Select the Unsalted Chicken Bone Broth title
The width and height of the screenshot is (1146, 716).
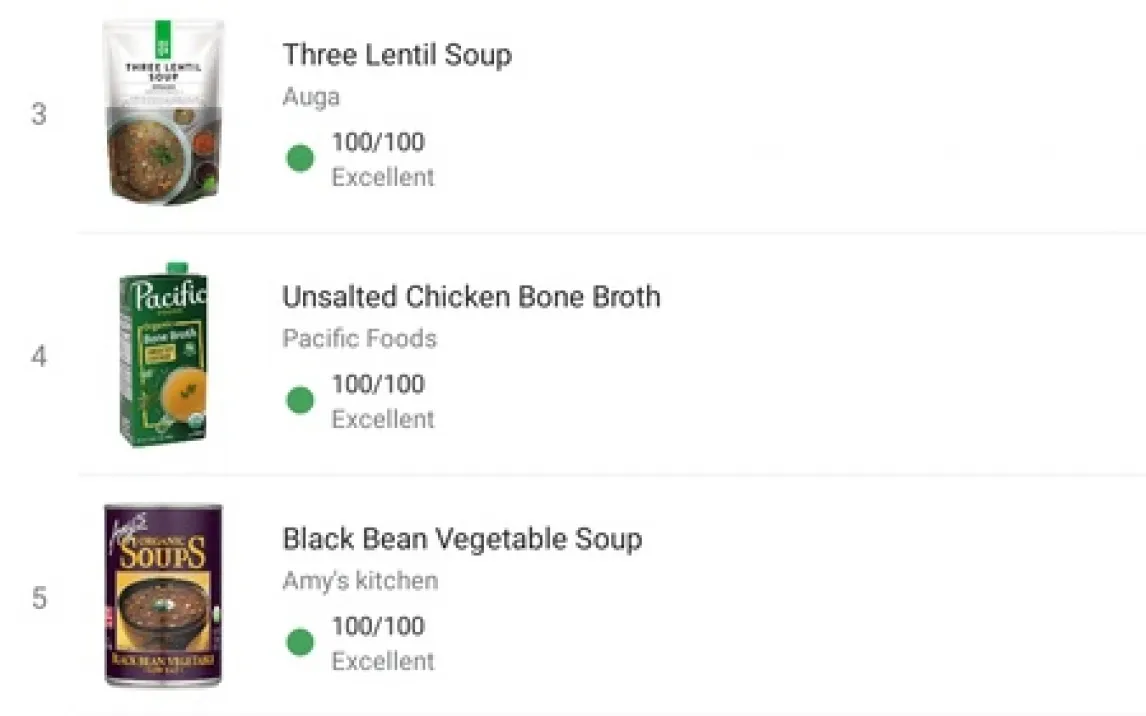point(471,297)
